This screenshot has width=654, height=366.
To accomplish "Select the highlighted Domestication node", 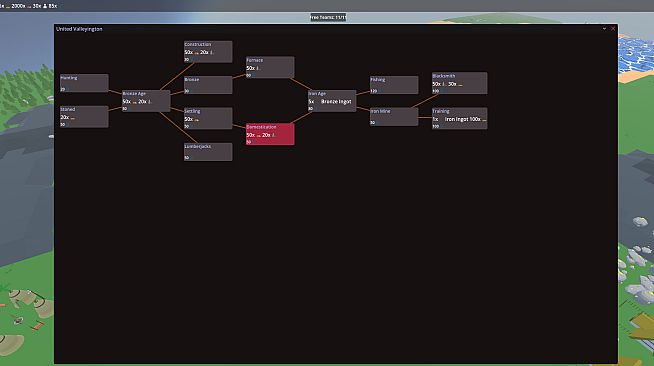I will pos(270,134).
